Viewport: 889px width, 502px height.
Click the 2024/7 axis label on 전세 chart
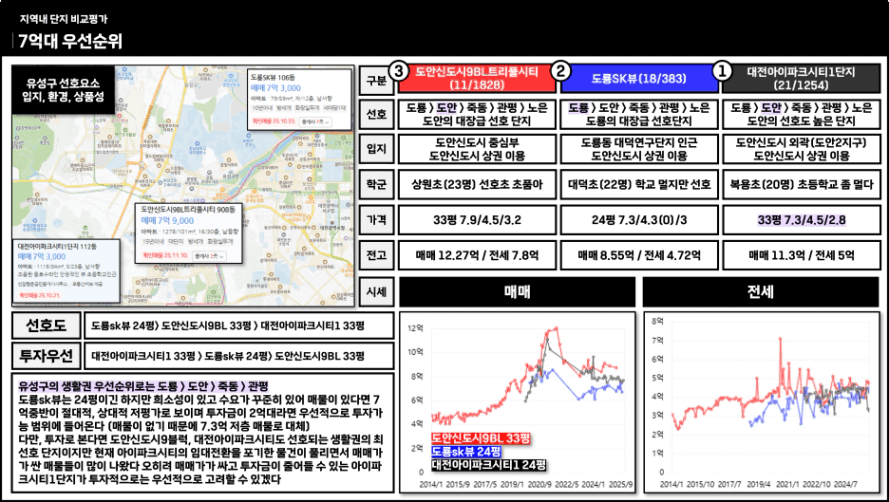click(x=845, y=485)
